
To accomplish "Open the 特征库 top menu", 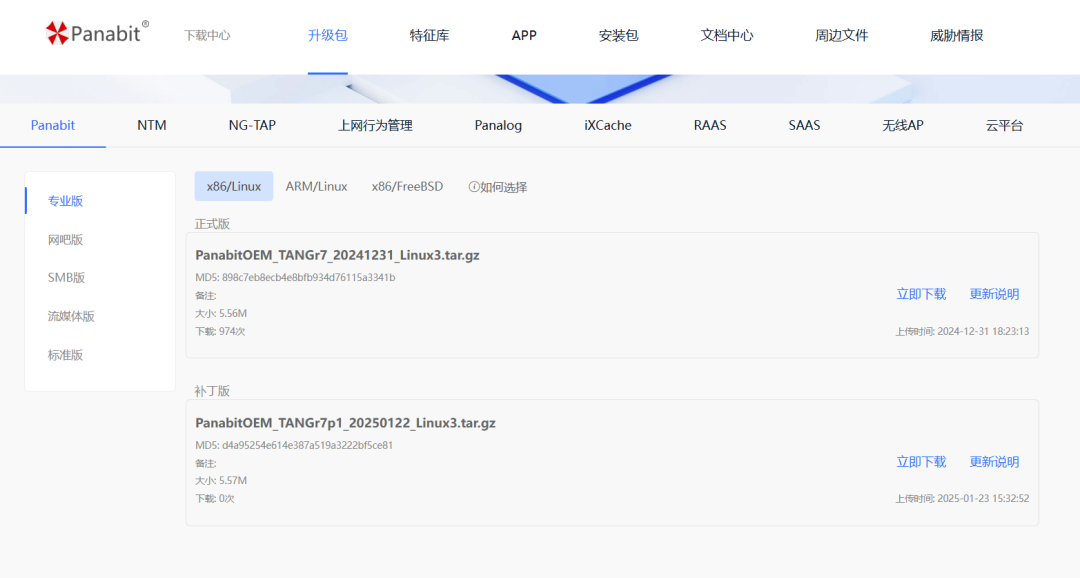I will 429,35.
